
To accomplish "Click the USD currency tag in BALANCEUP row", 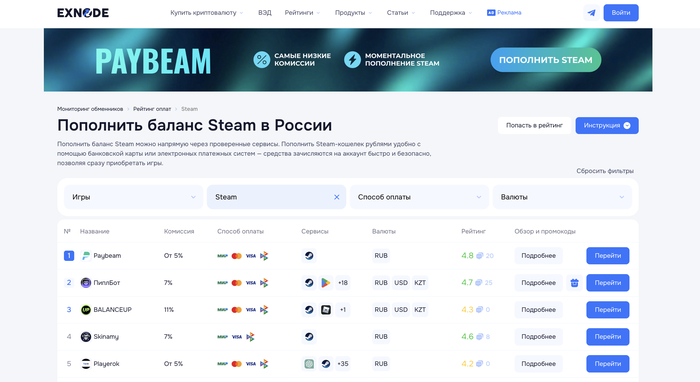I will tap(401, 310).
